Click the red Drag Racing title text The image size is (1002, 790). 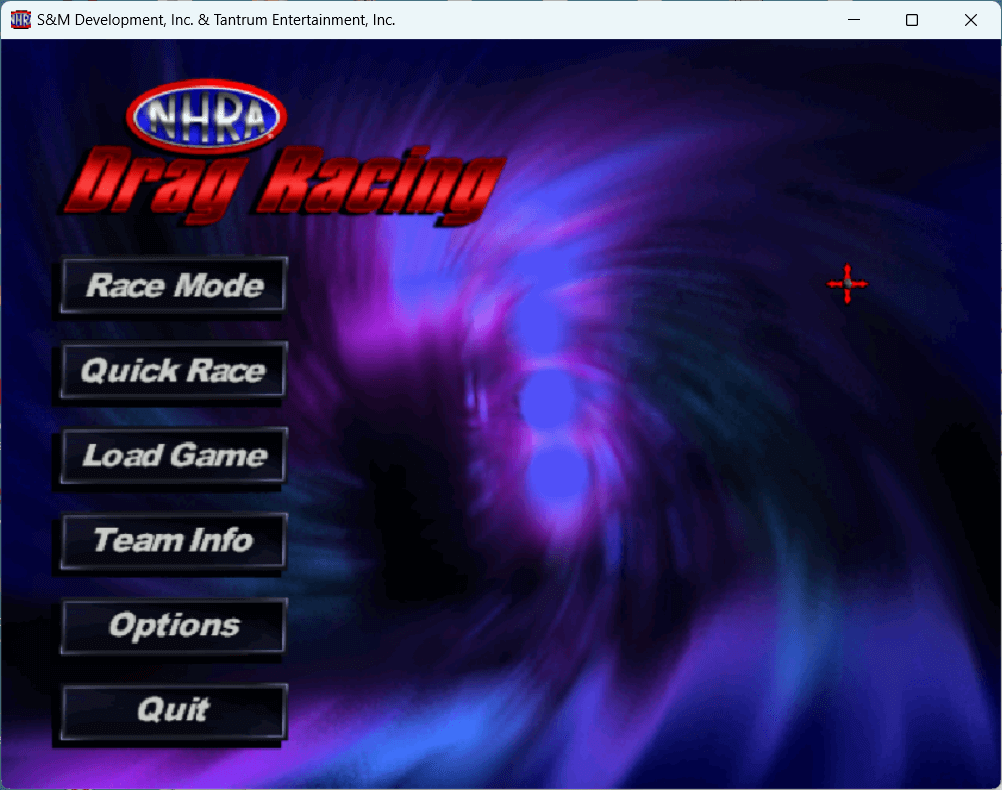point(284,185)
